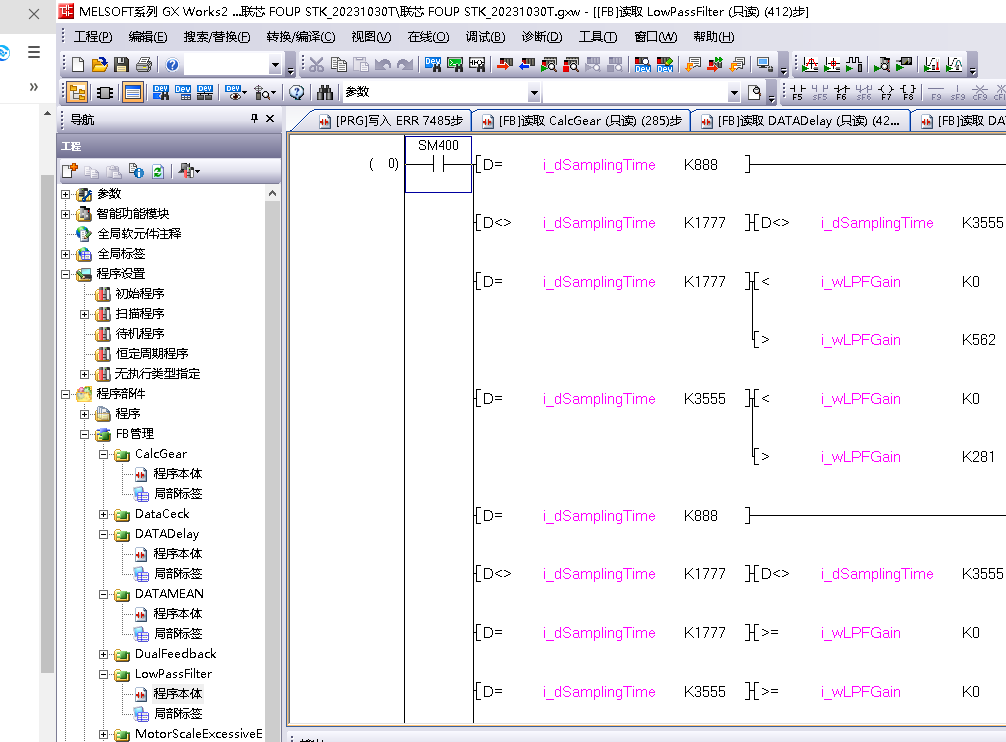
Task: Click the Save project icon
Action: tap(121, 65)
